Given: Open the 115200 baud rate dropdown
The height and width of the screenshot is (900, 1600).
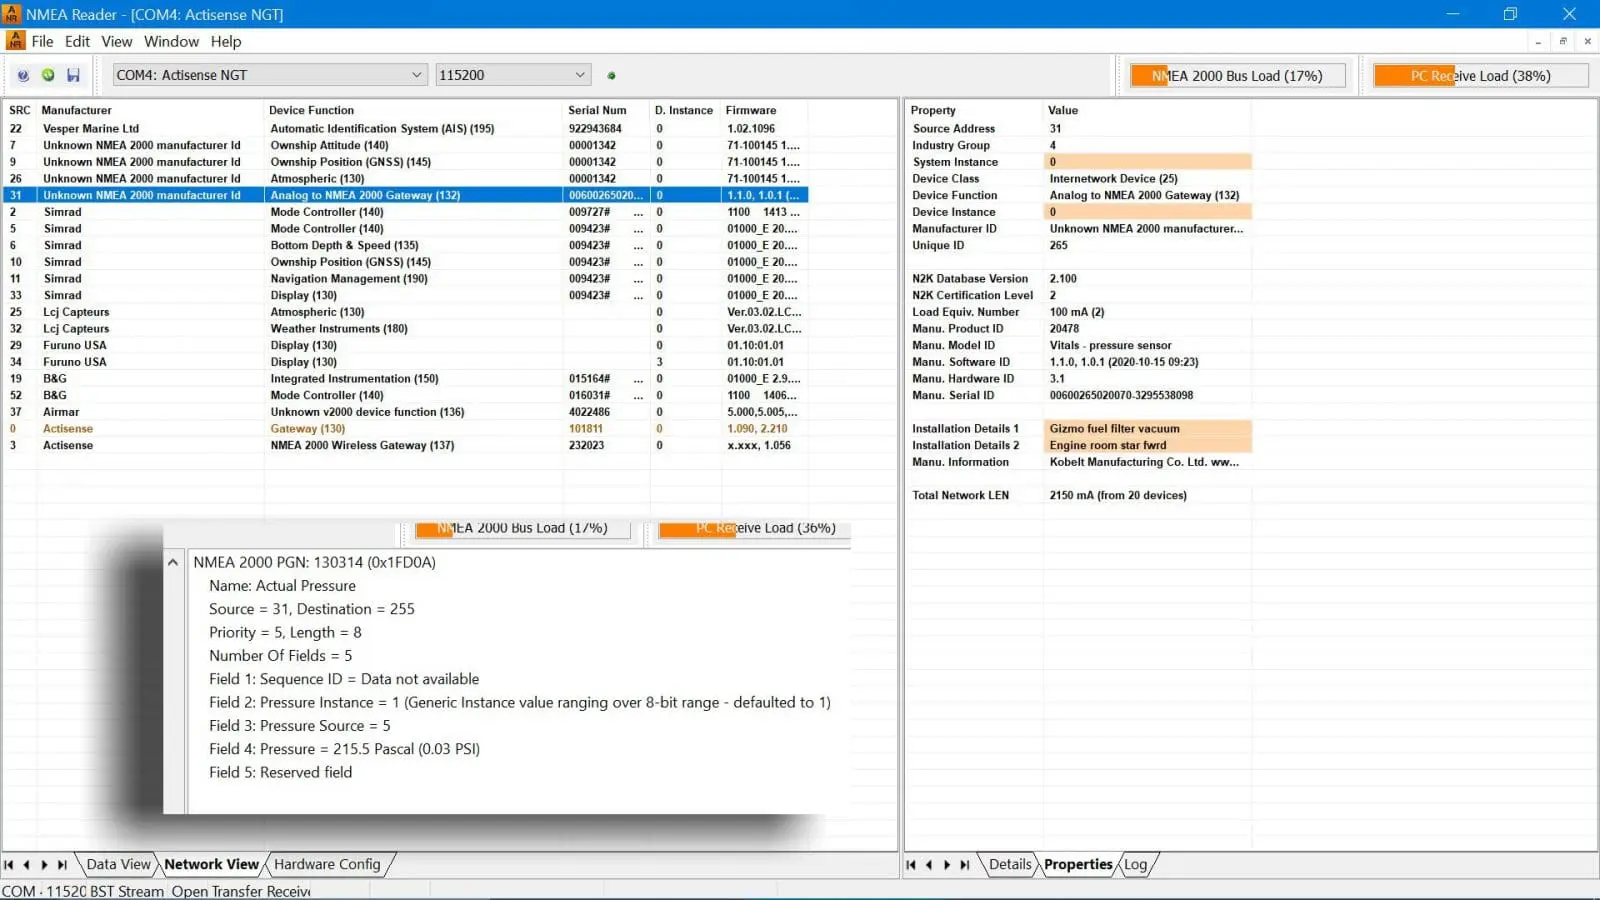Looking at the screenshot, I should tap(513, 75).
